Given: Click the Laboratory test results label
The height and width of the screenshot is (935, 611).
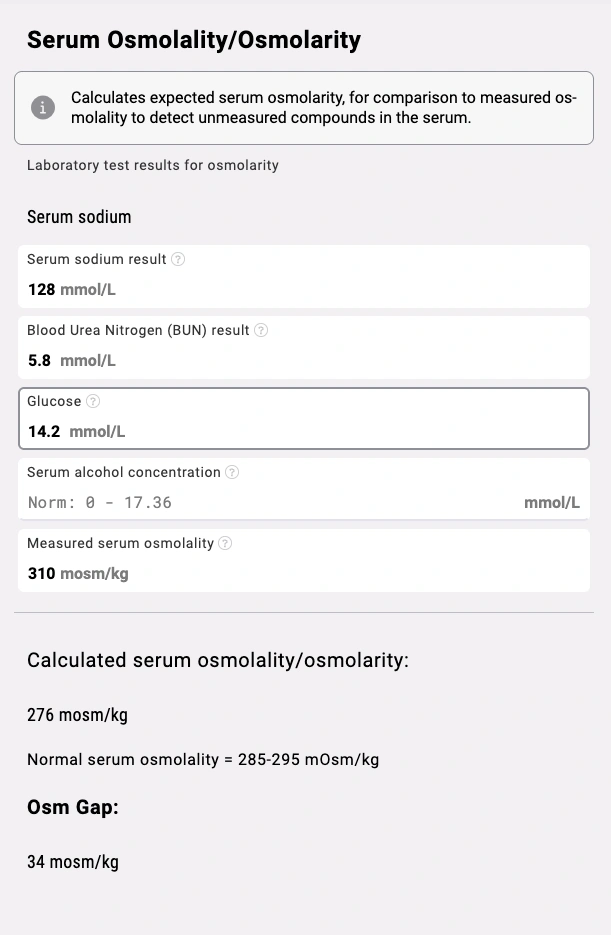Looking at the screenshot, I should pos(152,165).
